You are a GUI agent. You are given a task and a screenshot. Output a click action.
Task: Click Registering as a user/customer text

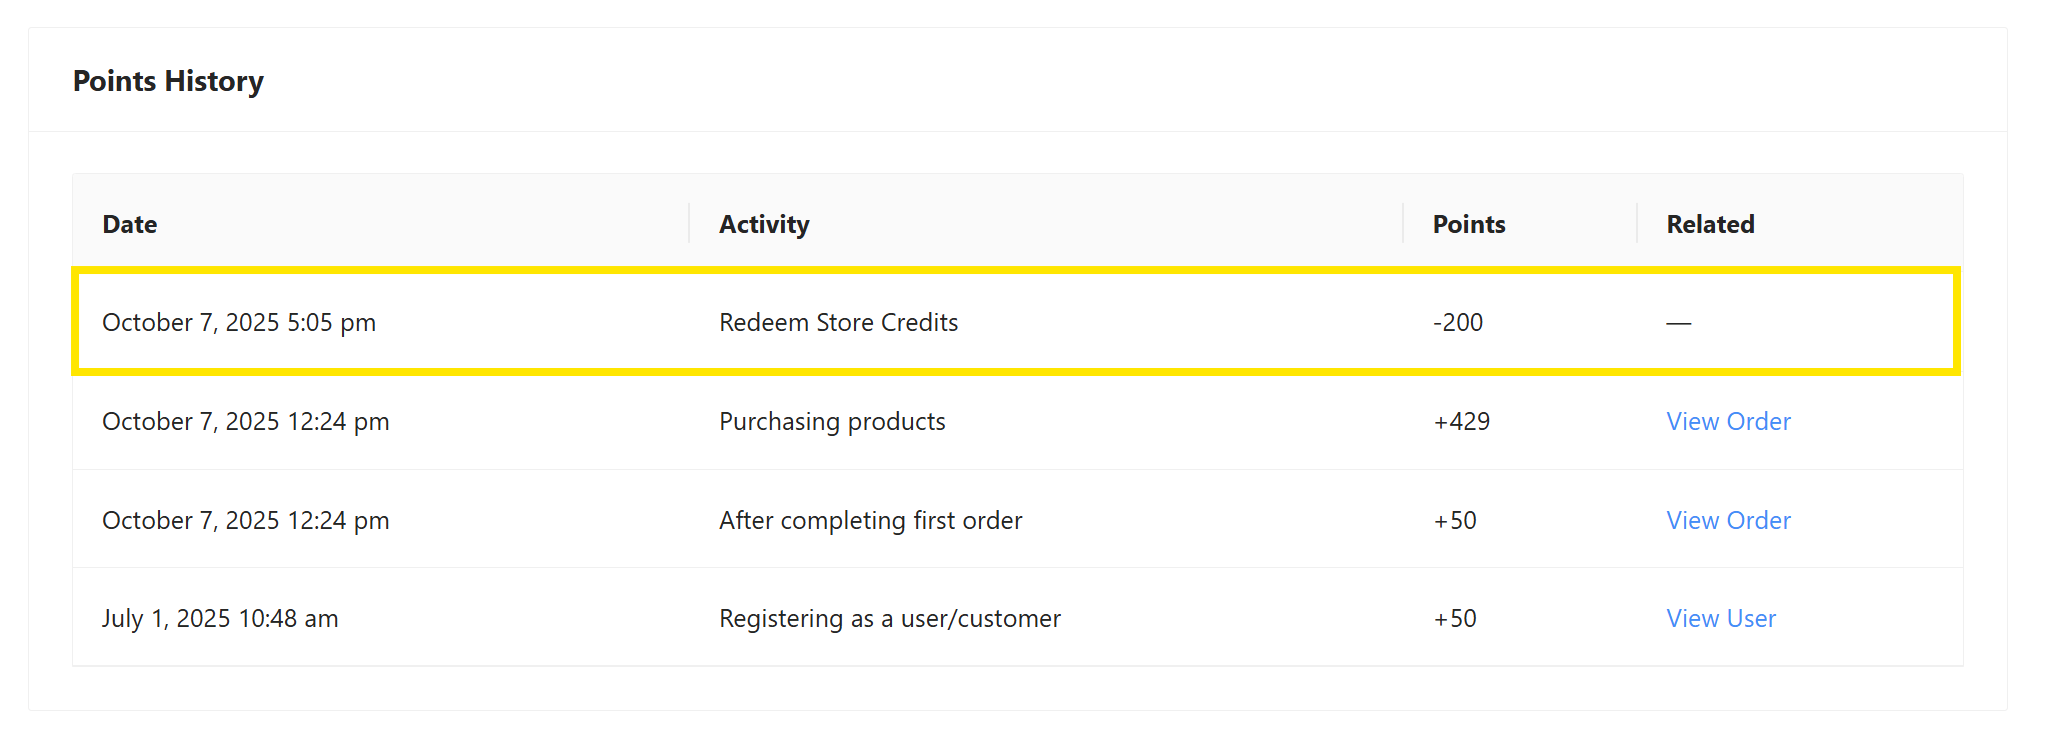(x=889, y=618)
